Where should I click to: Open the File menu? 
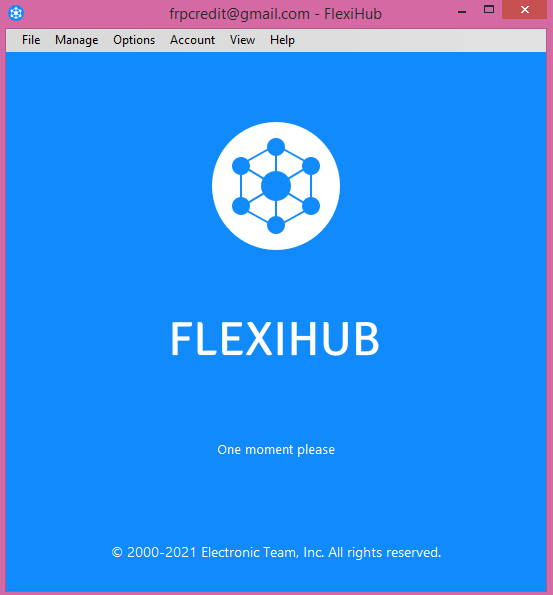pos(31,40)
